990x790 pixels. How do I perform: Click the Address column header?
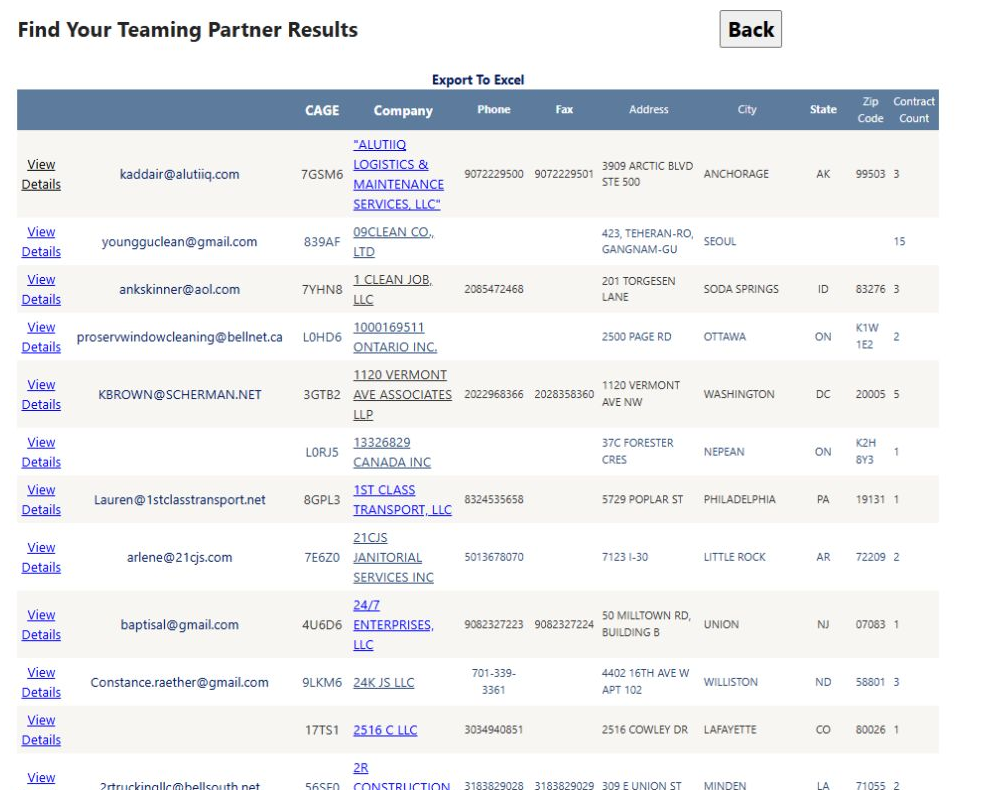click(648, 109)
